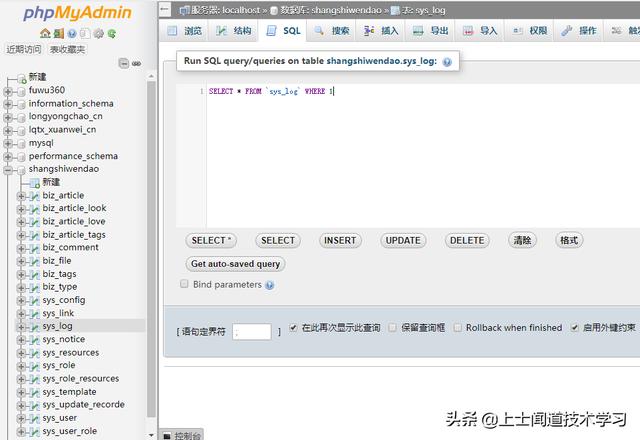Open the blue help documentation icon
Viewport: 640px width, 440px height.
pyautogui.click(x=72, y=33)
